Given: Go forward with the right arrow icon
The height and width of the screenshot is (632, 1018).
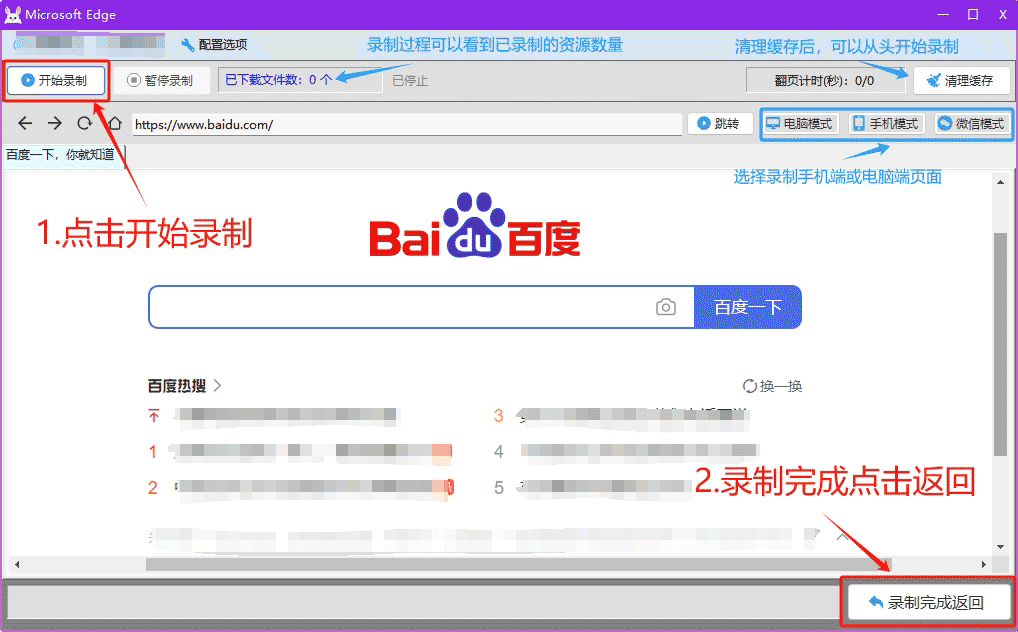Looking at the screenshot, I should click(55, 123).
